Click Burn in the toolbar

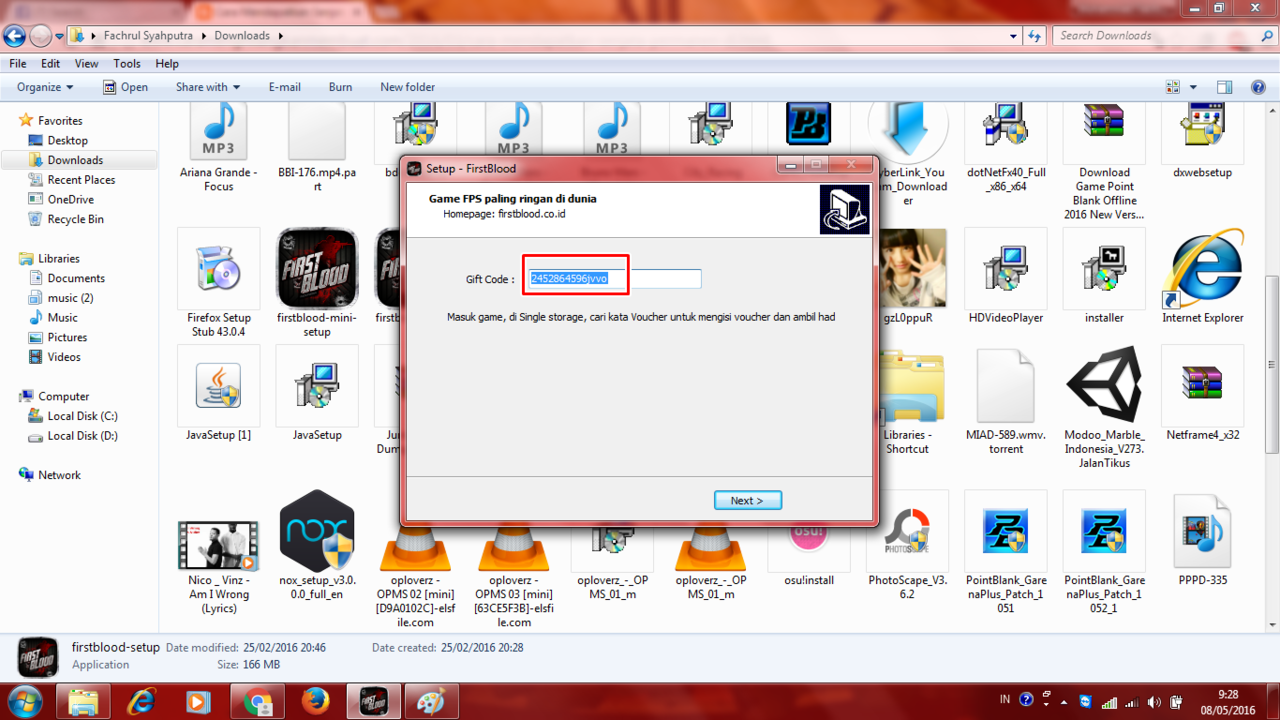click(x=340, y=87)
